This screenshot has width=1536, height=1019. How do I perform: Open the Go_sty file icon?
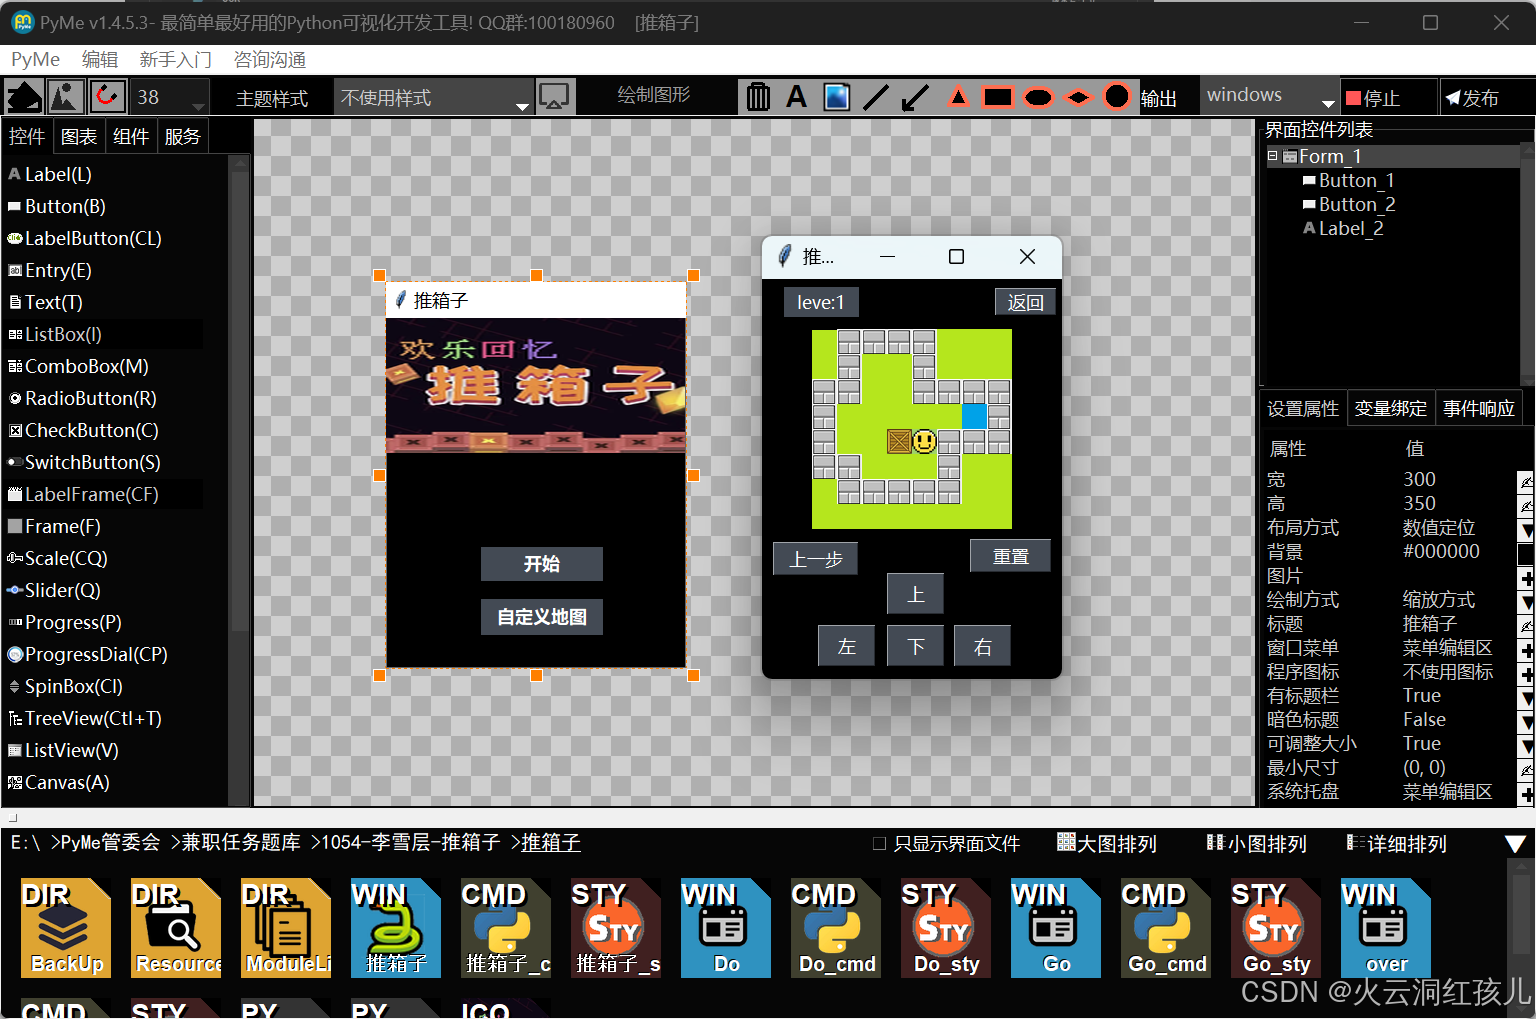(x=1276, y=928)
